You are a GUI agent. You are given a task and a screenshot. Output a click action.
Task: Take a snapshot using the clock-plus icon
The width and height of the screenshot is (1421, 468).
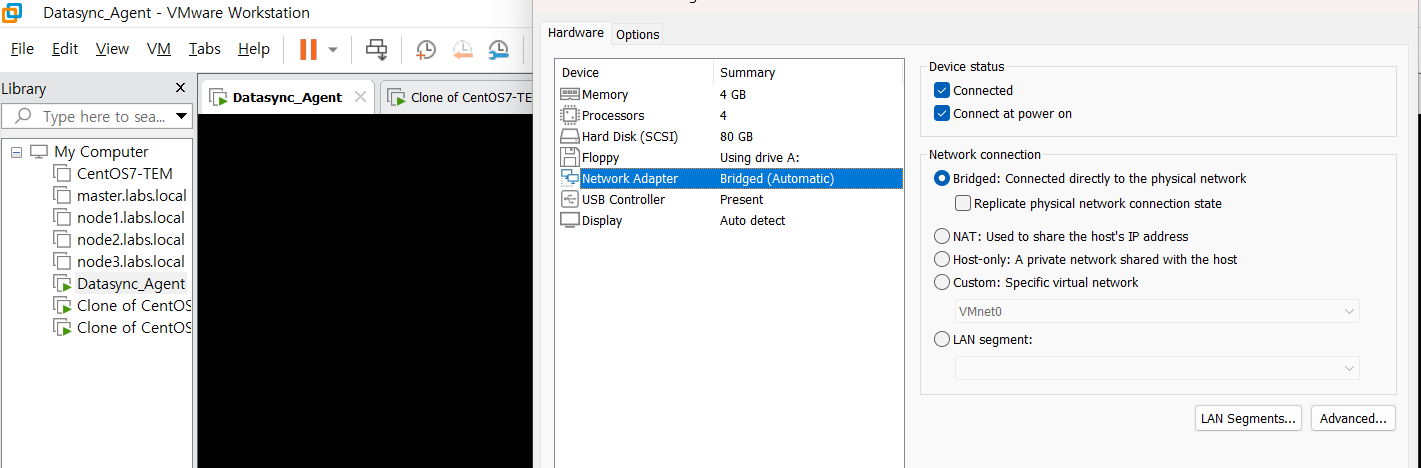[426, 49]
